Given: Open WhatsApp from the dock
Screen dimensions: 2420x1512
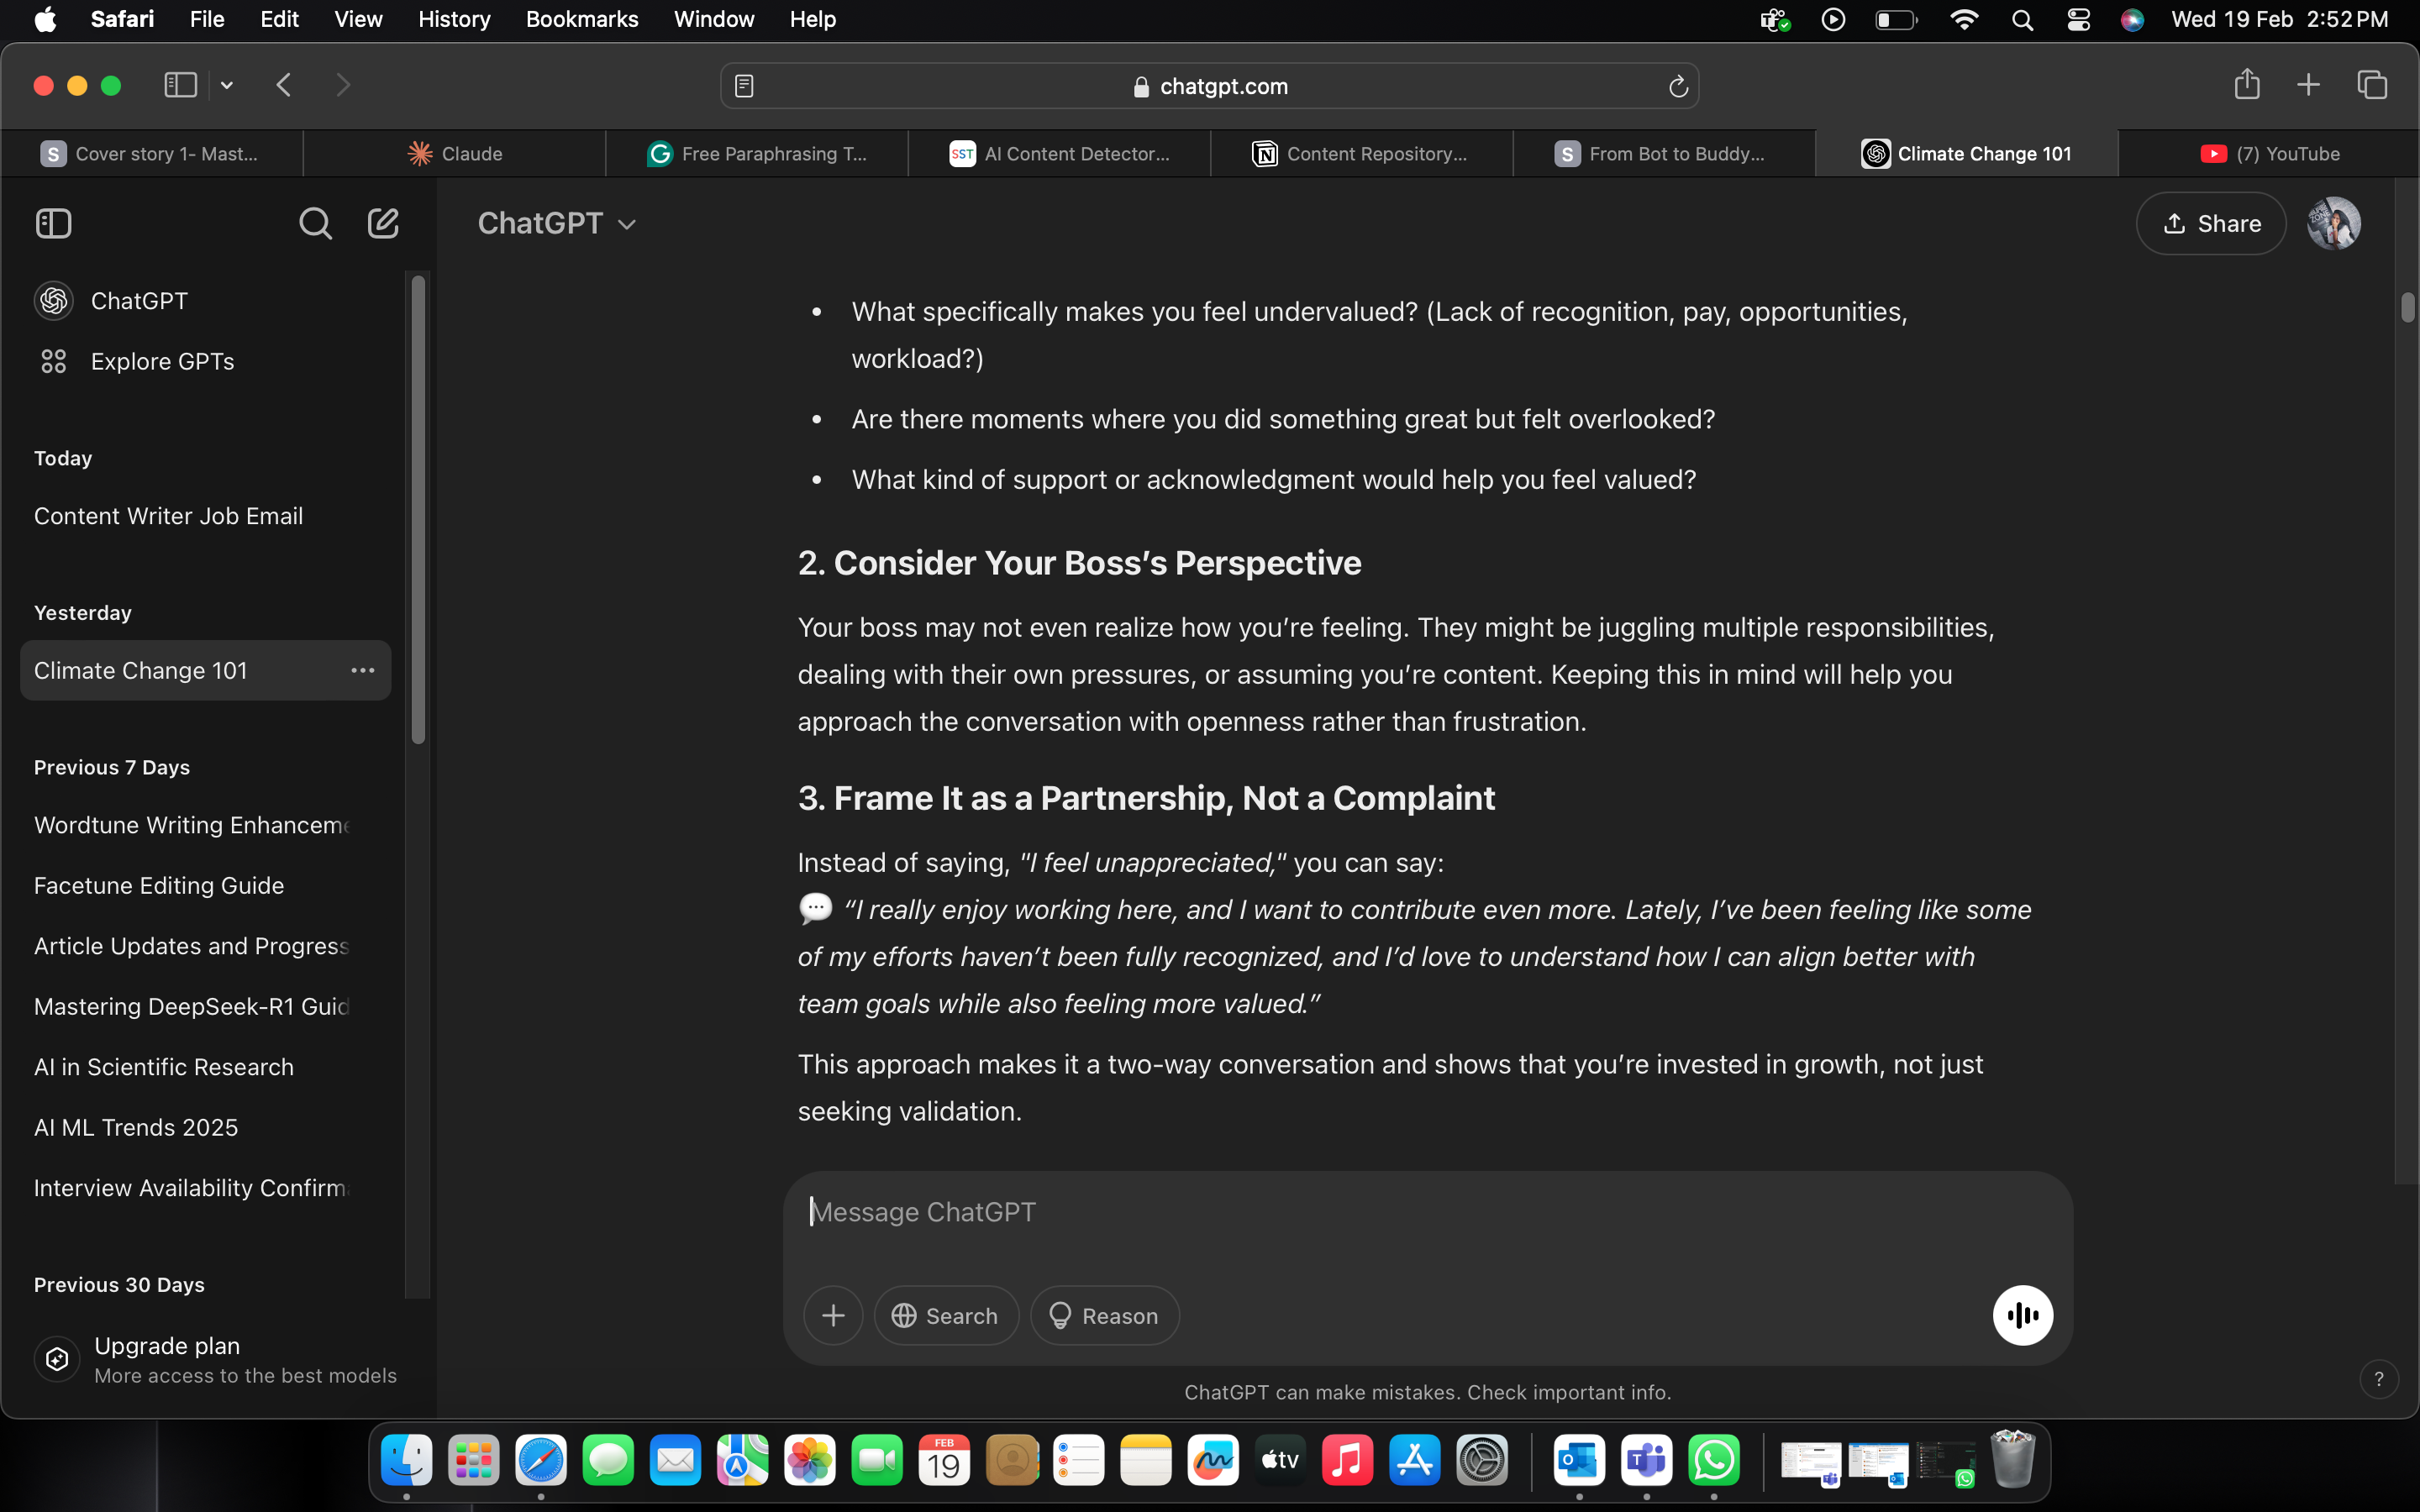Looking at the screenshot, I should pyautogui.click(x=1714, y=1461).
